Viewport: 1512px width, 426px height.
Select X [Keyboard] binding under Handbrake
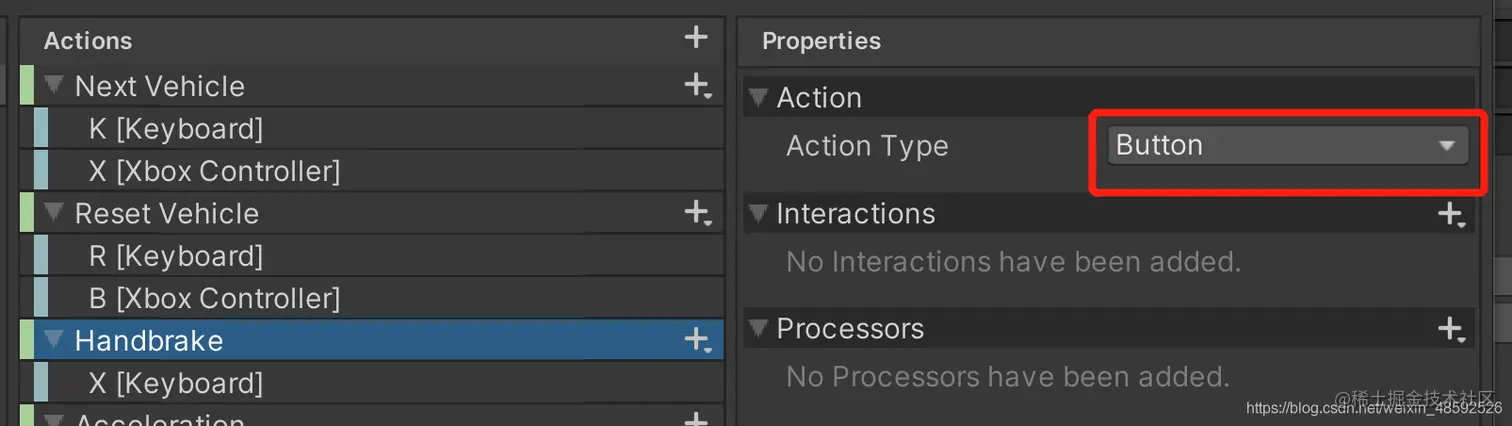(176, 383)
